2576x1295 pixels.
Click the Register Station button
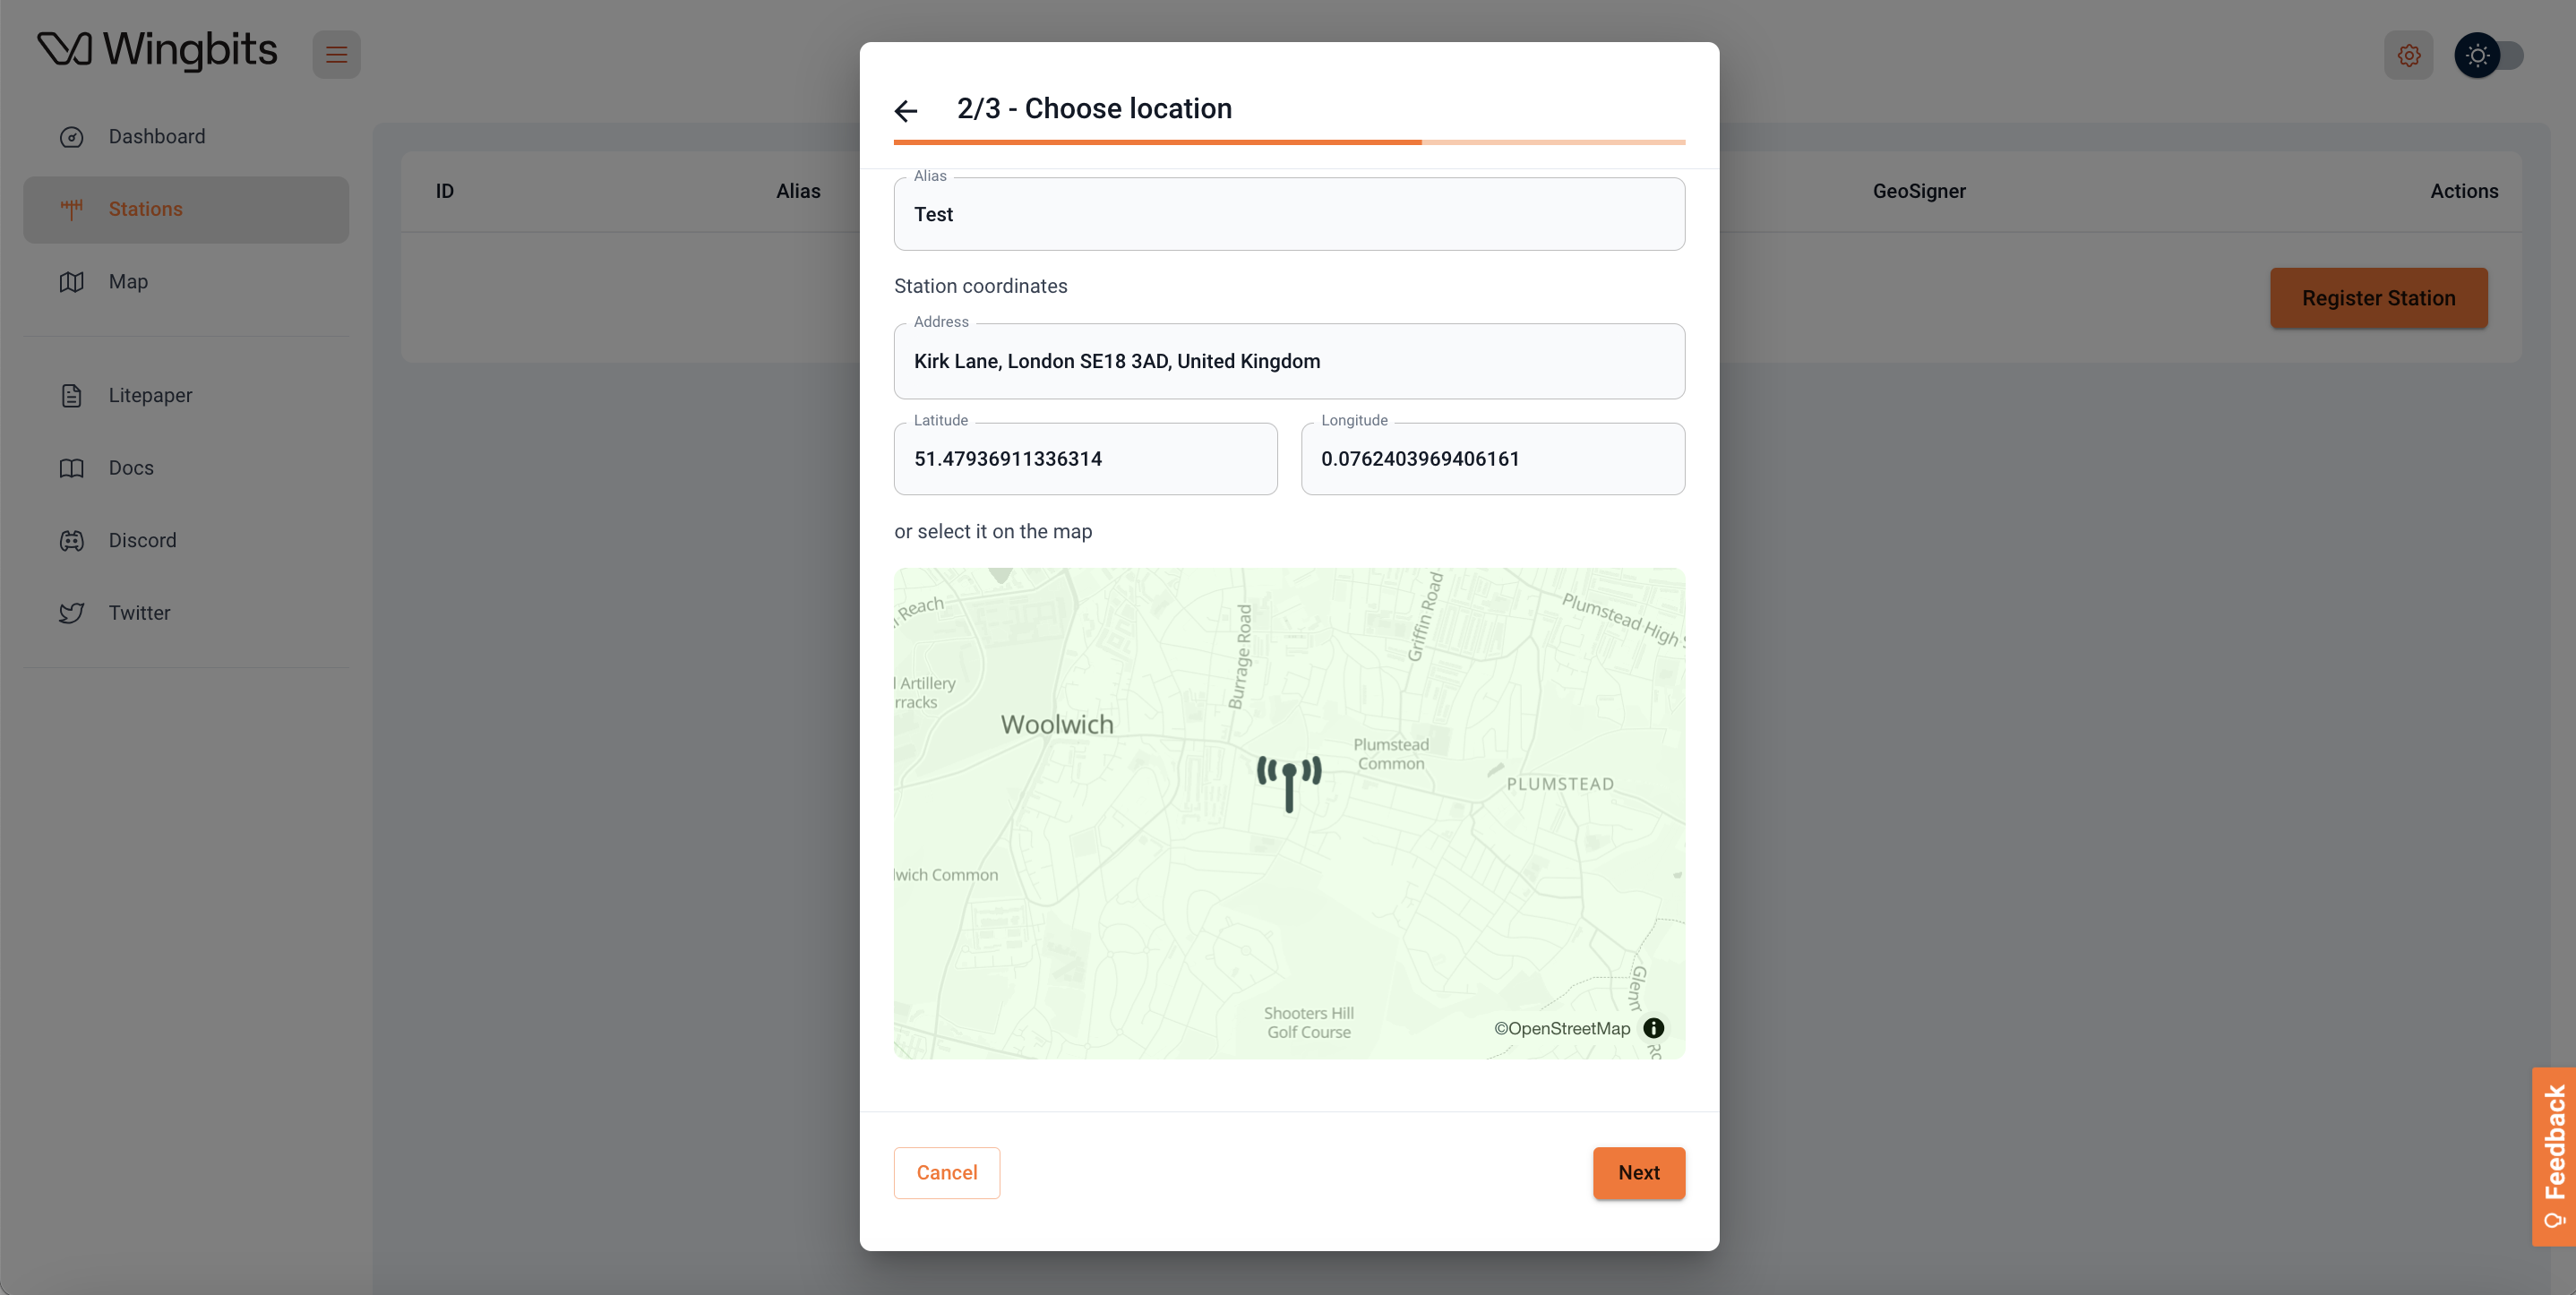[x=2378, y=298]
